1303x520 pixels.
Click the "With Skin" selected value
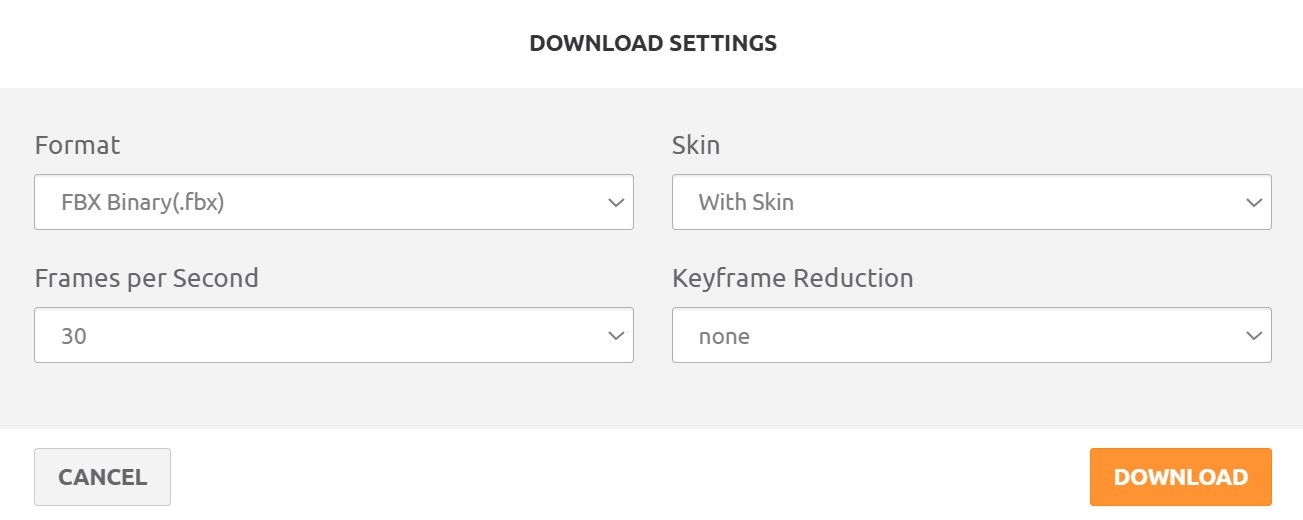pyautogui.click(x=746, y=203)
